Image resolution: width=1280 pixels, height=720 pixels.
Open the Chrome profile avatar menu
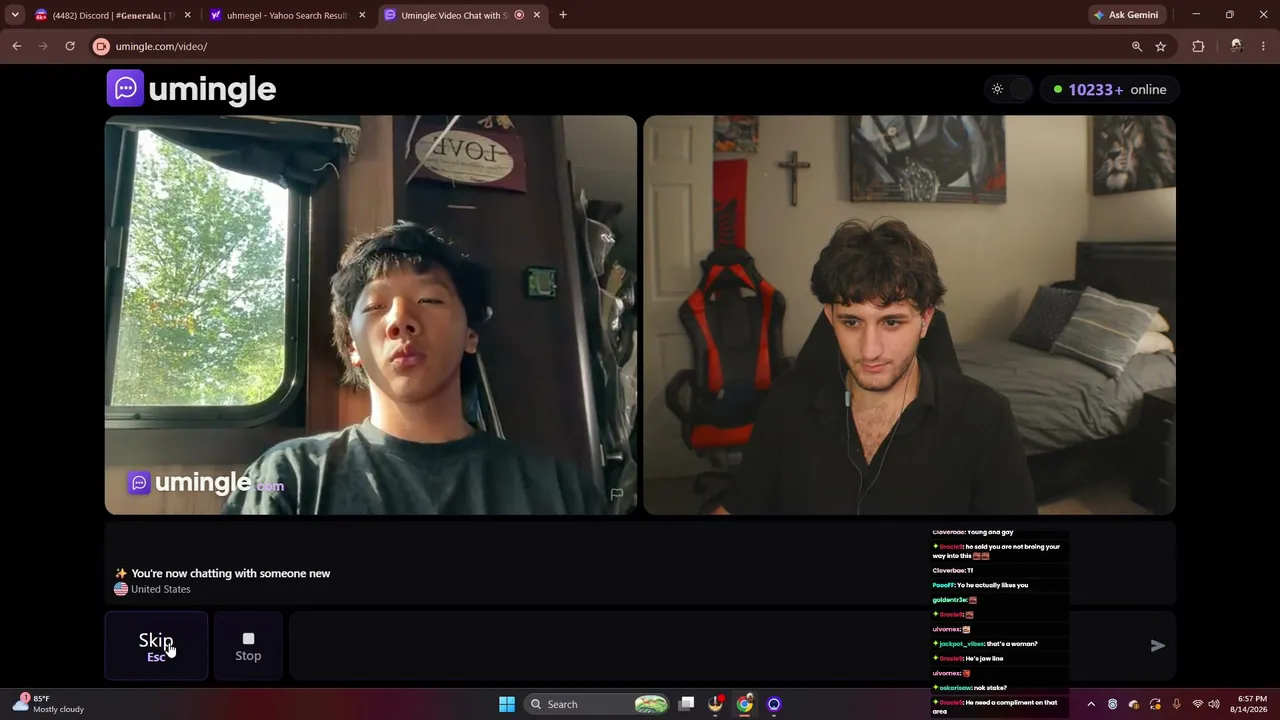(x=1236, y=46)
